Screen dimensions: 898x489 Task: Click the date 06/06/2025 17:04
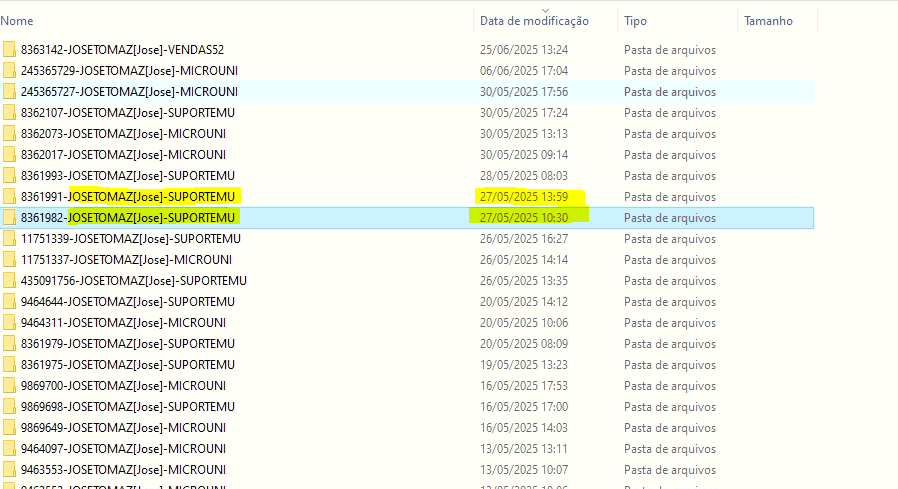(524, 71)
